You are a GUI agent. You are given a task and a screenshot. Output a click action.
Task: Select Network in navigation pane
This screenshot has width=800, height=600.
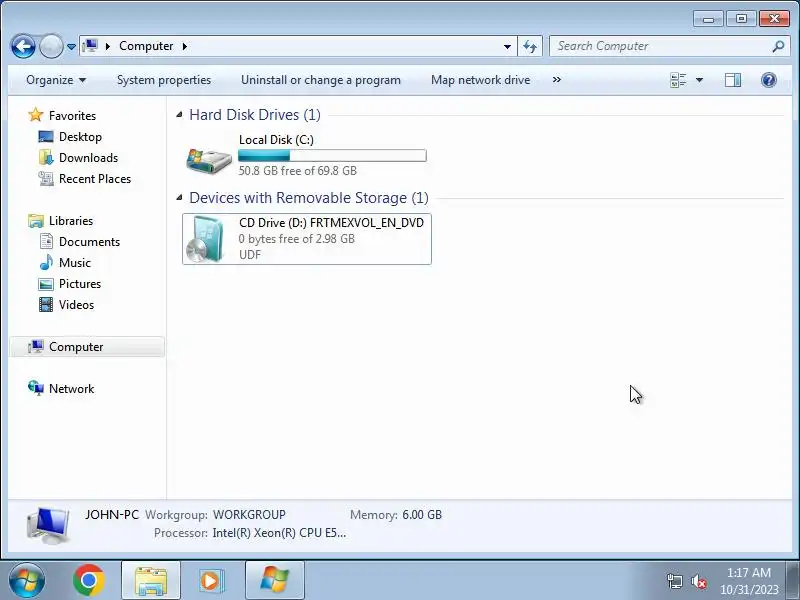[x=71, y=389]
